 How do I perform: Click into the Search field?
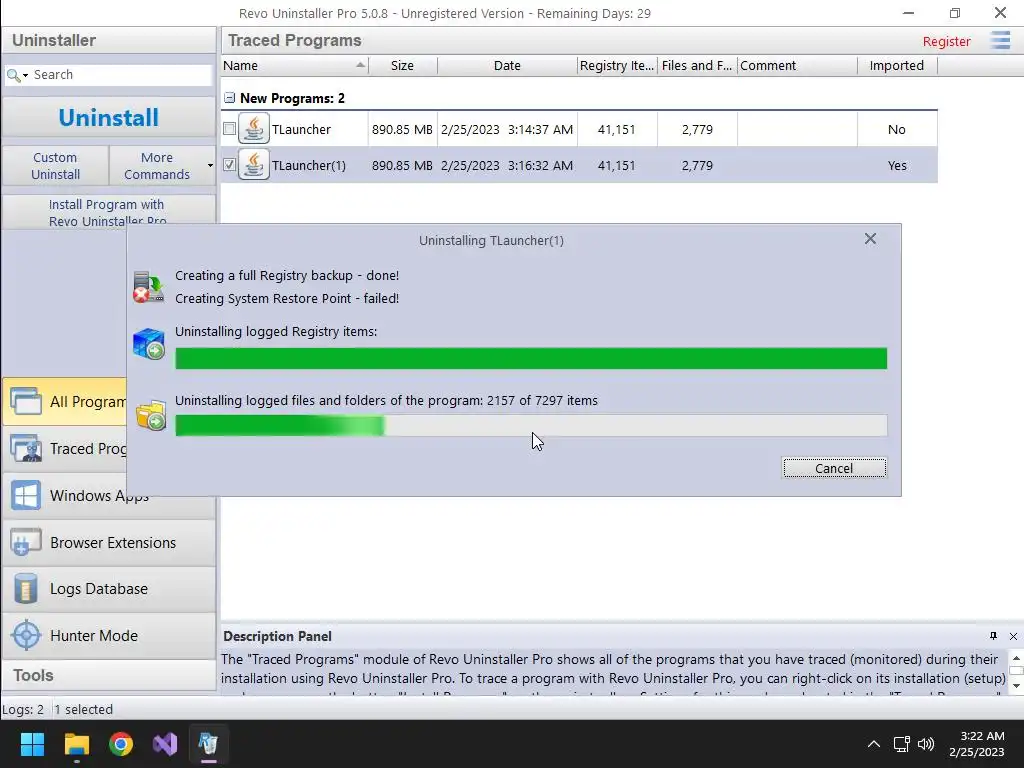coord(121,74)
